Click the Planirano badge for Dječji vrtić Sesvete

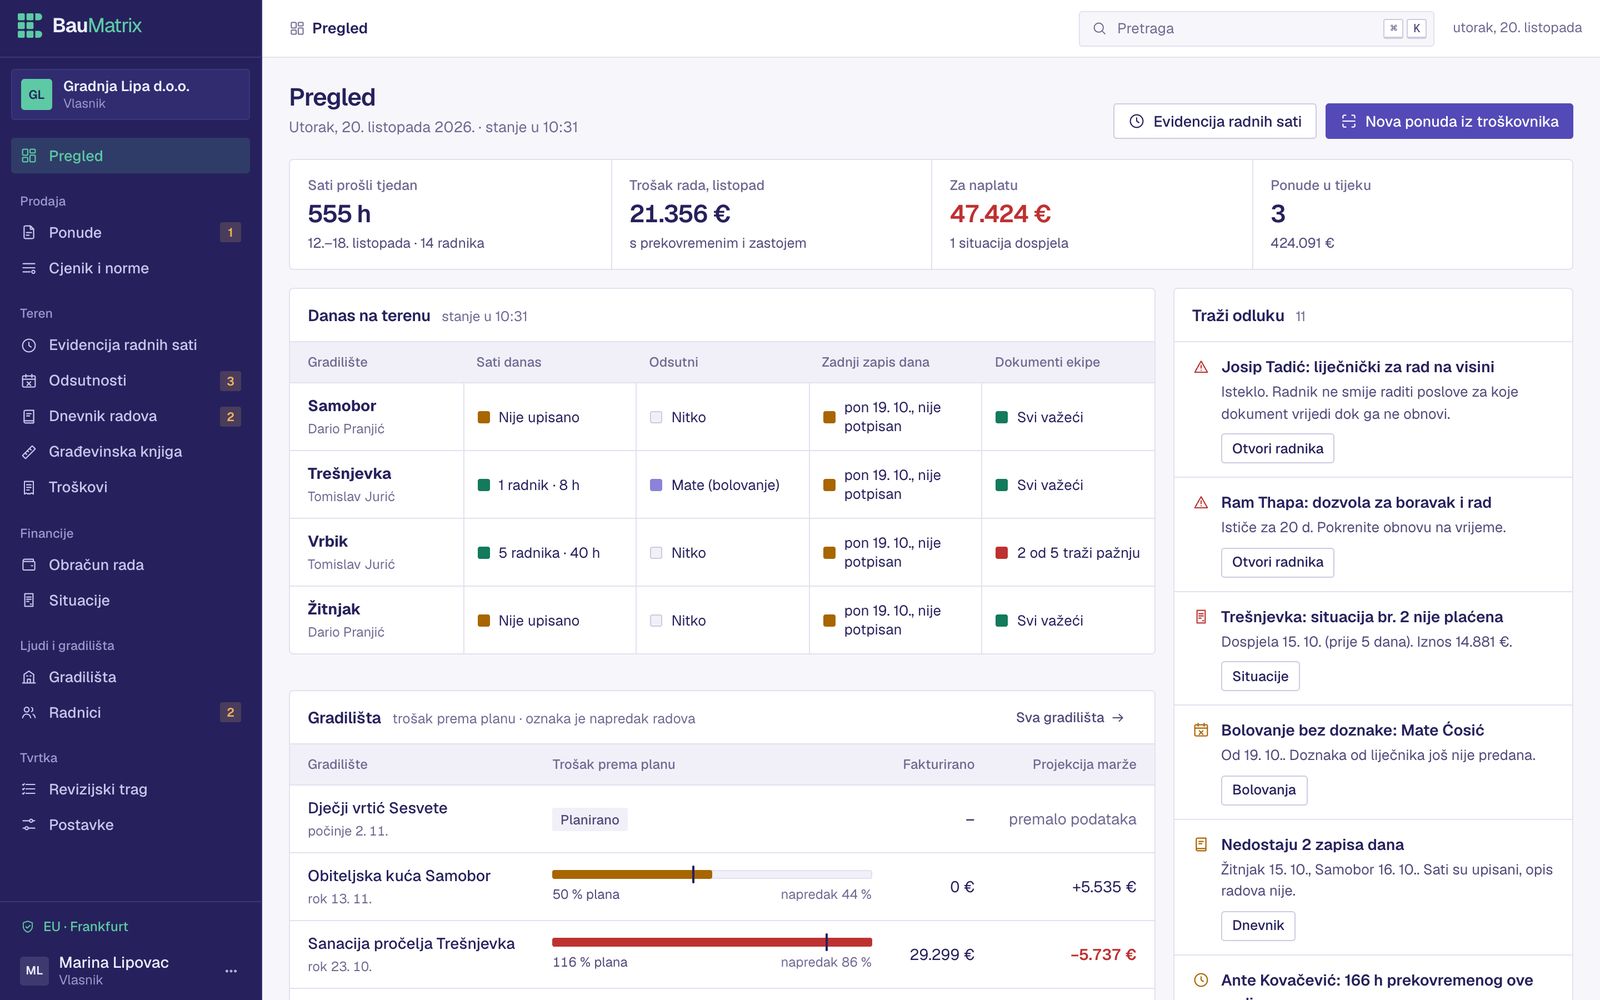pos(590,820)
